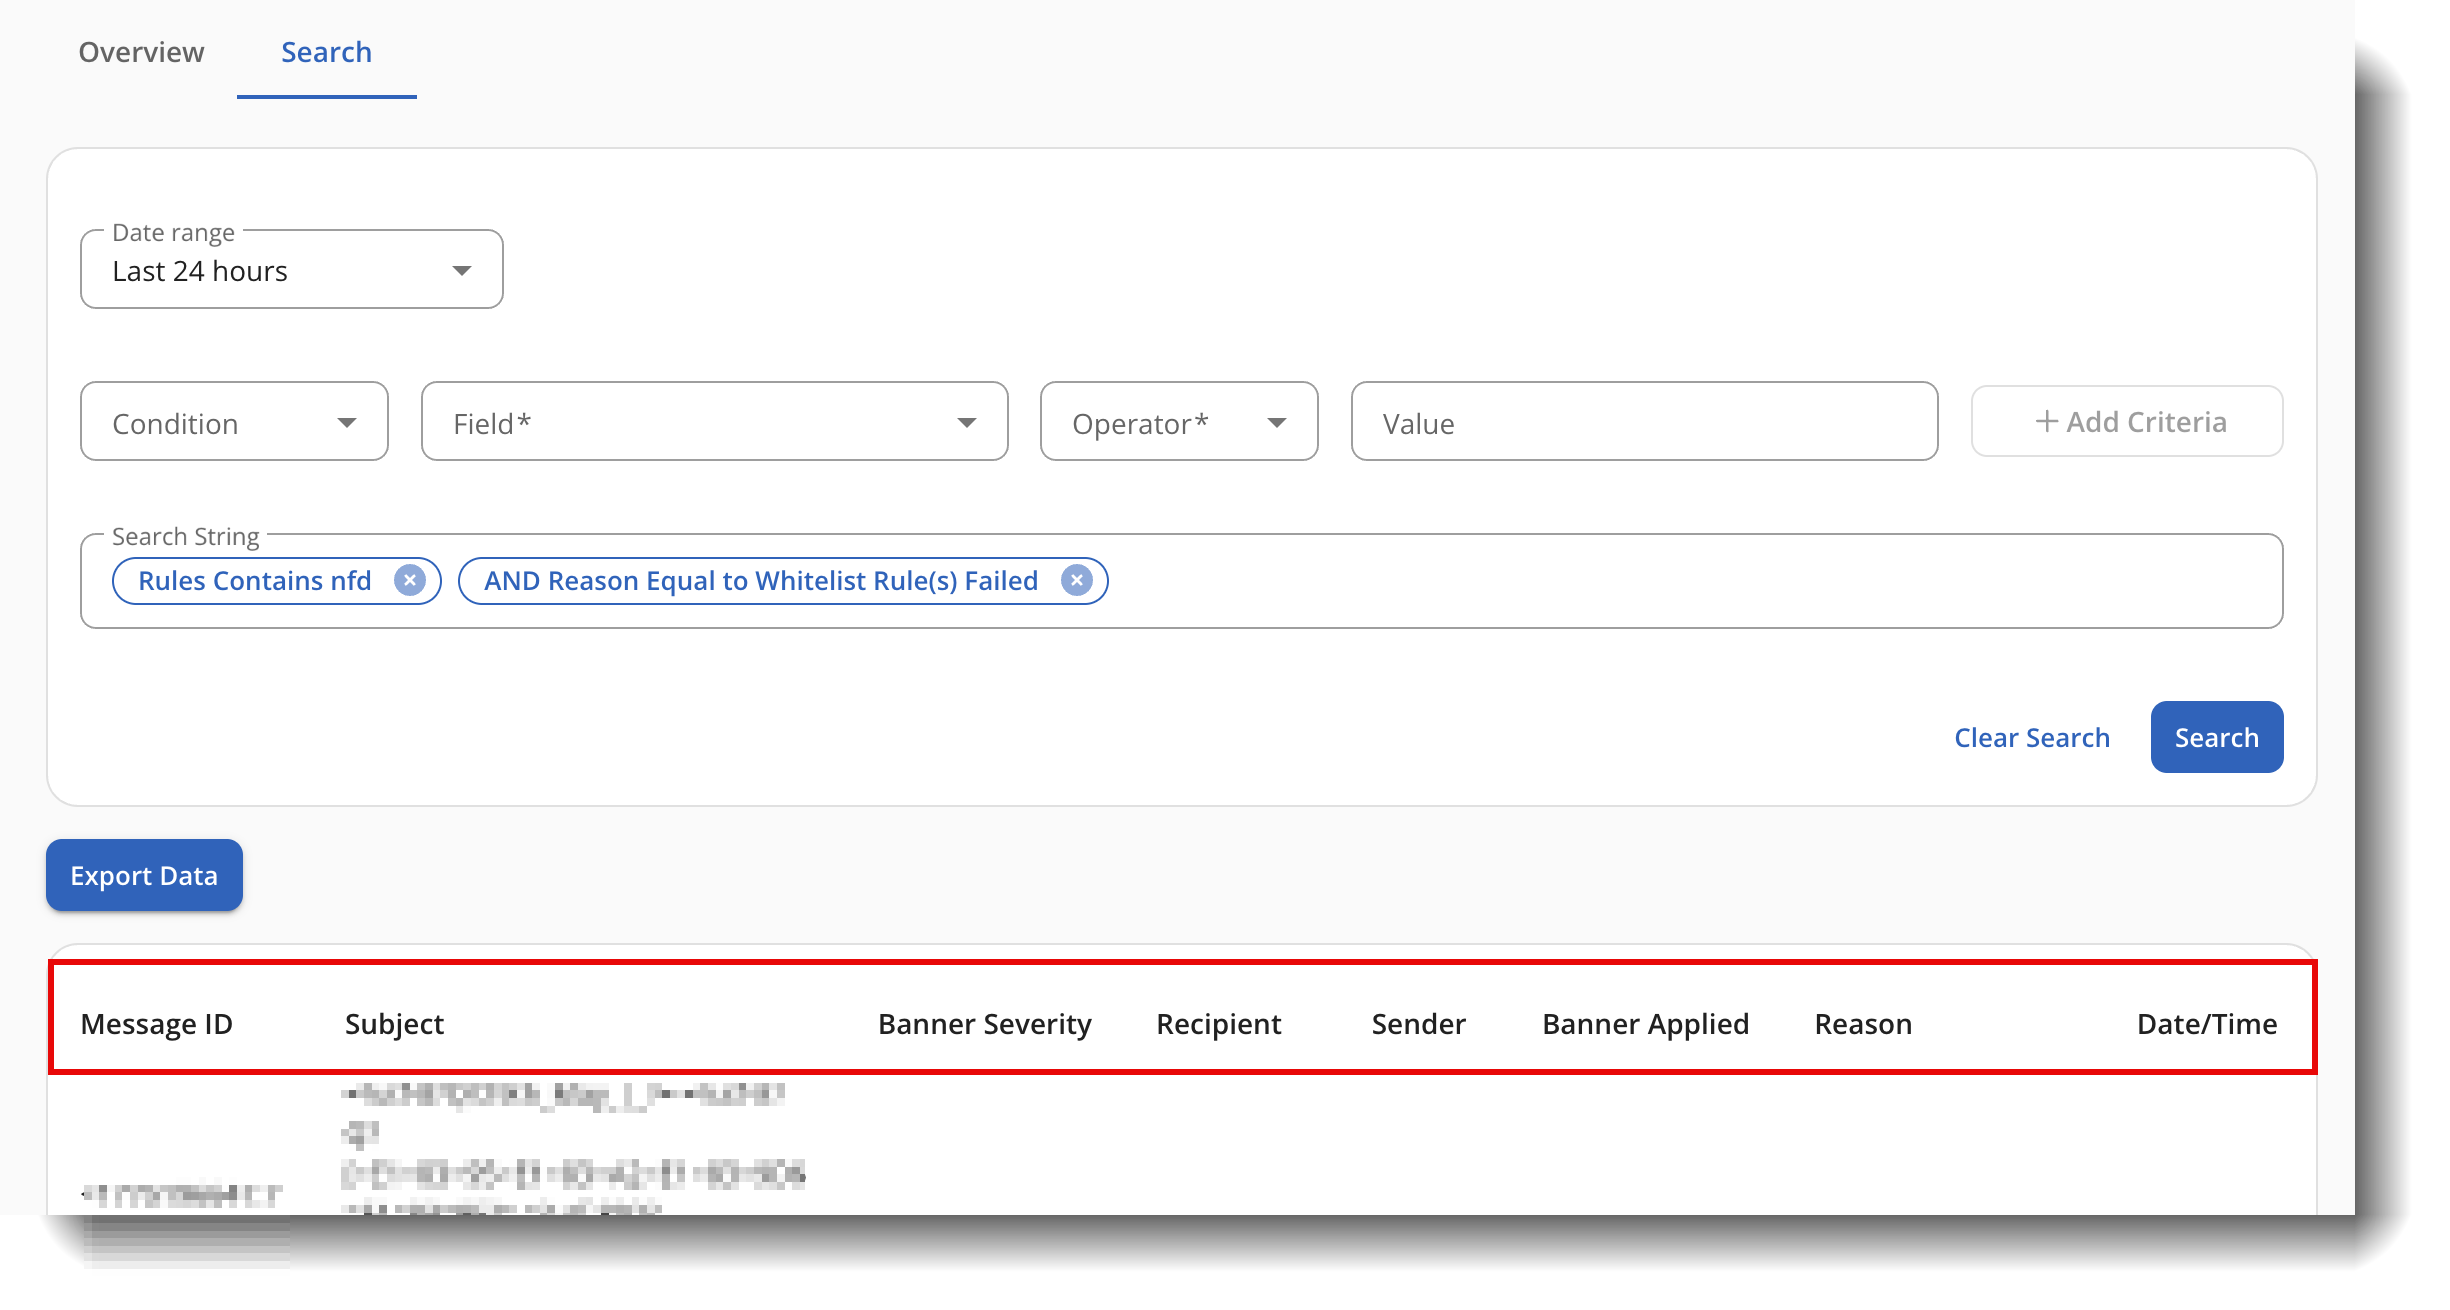This screenshot has height=1310, width=2450.
Task: Select the Search tab
Action: pyautogui.click(x=326, y=52)
